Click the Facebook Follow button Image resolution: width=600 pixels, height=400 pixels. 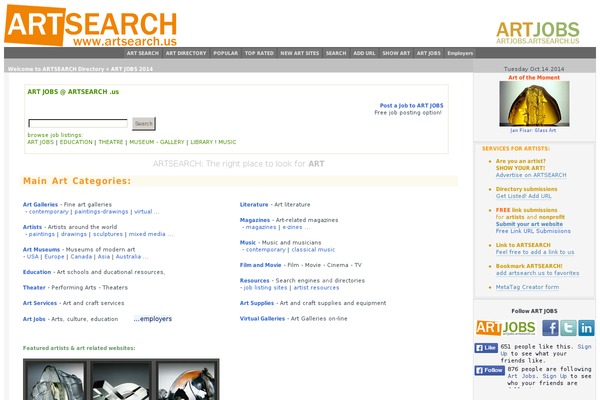pyautogui.click(x=489, y=370)
